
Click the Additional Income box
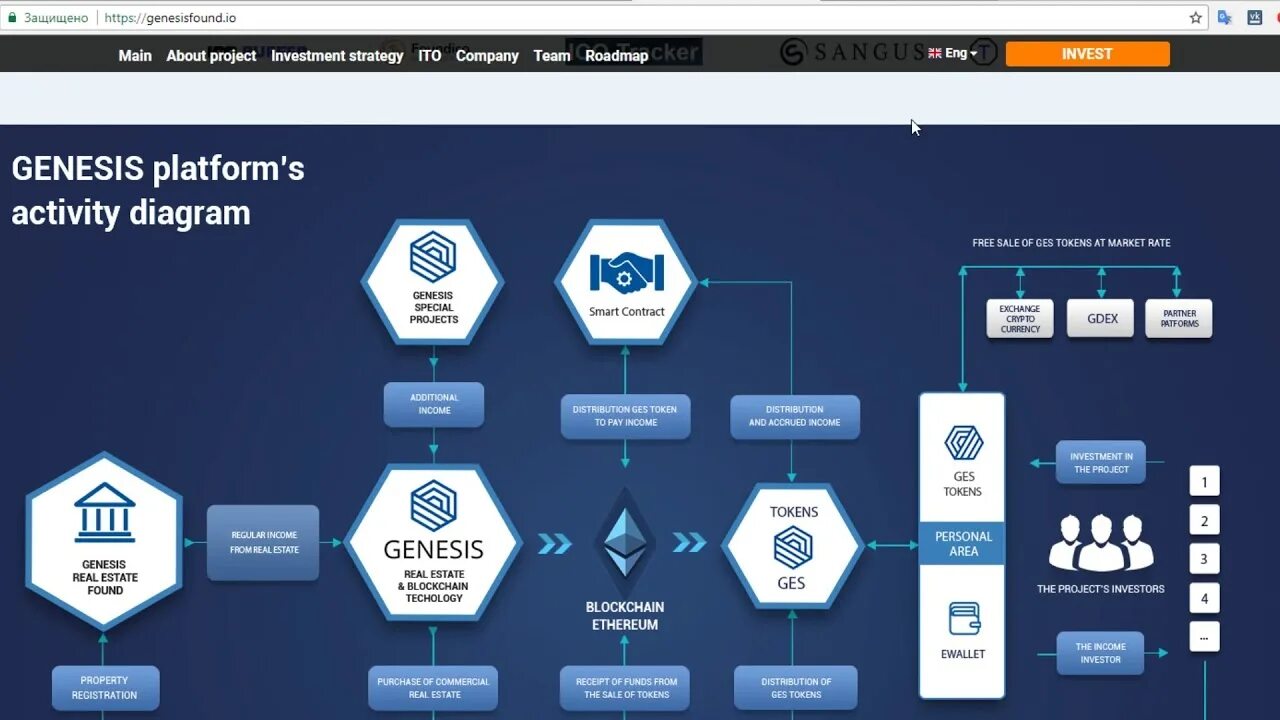(x=434, y=404)
